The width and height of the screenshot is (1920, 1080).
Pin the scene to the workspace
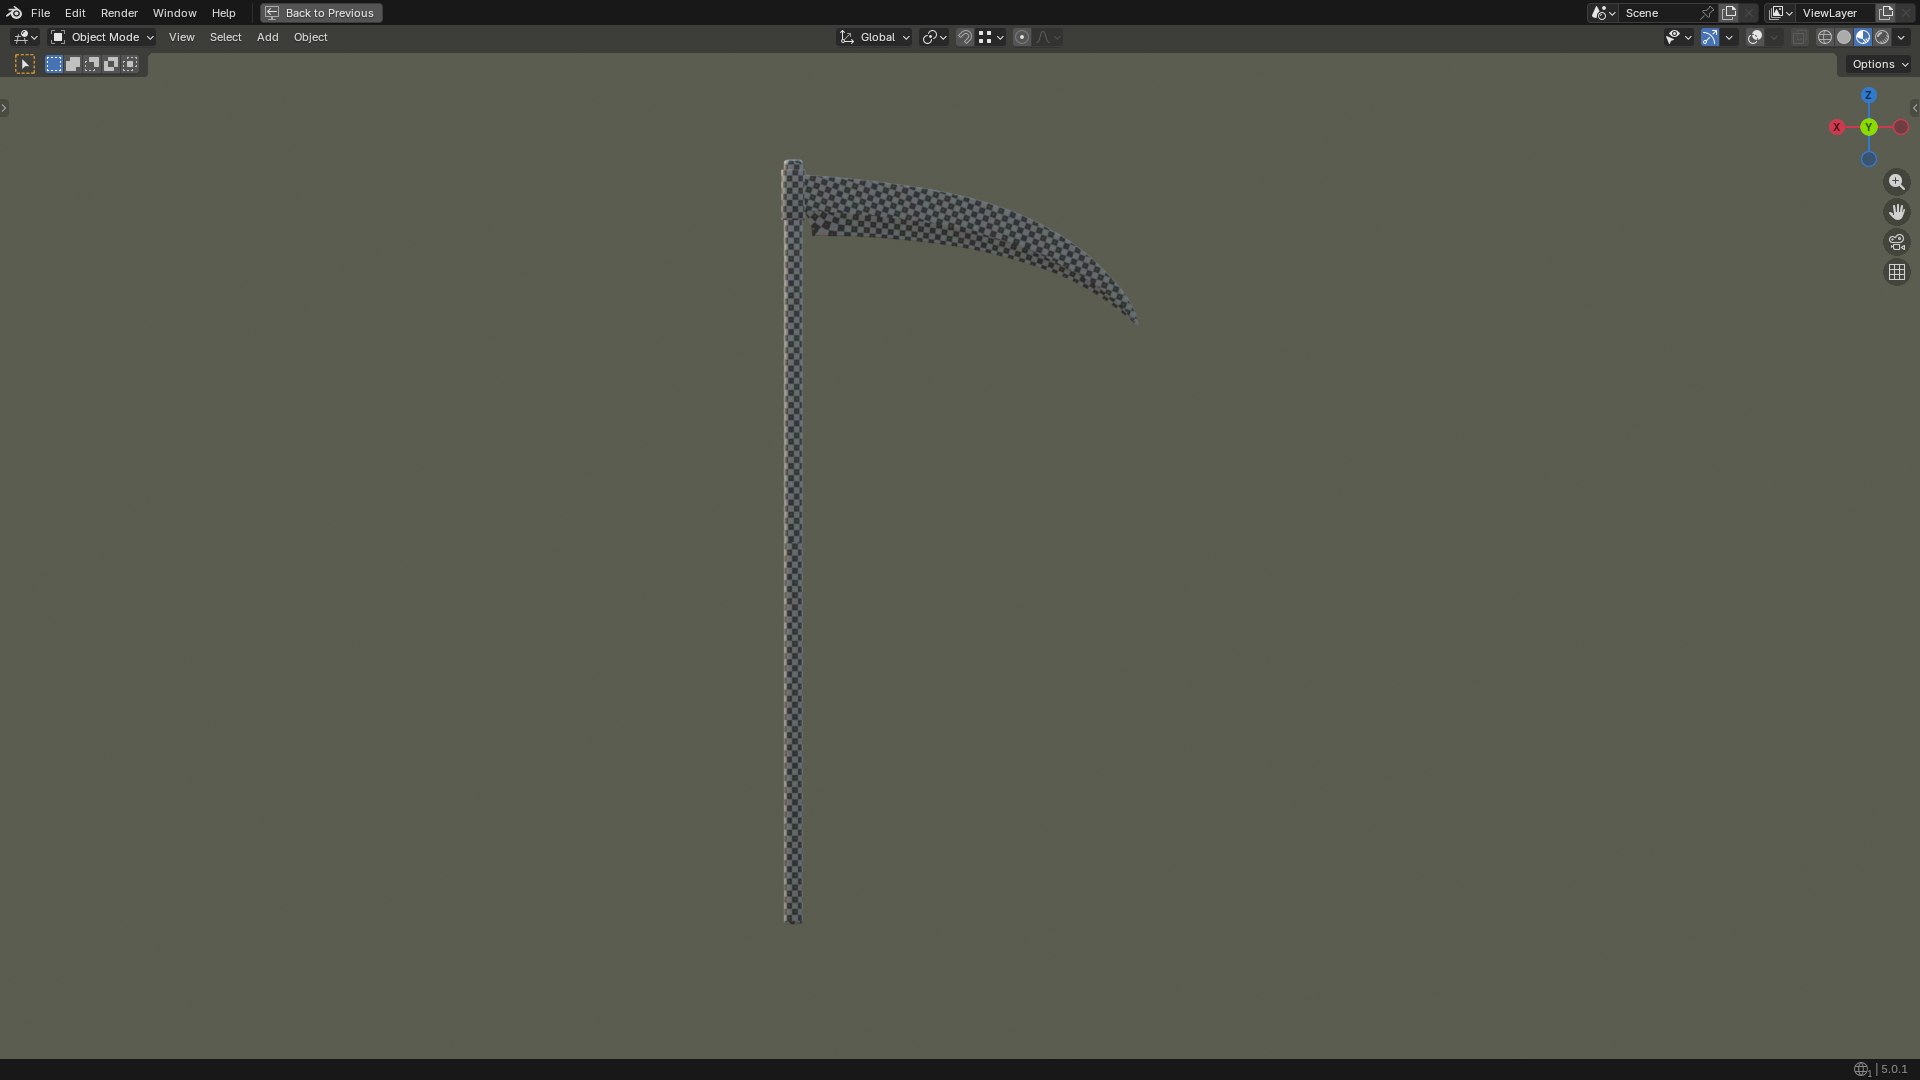pyautogui.click(x=1707, y=13)
